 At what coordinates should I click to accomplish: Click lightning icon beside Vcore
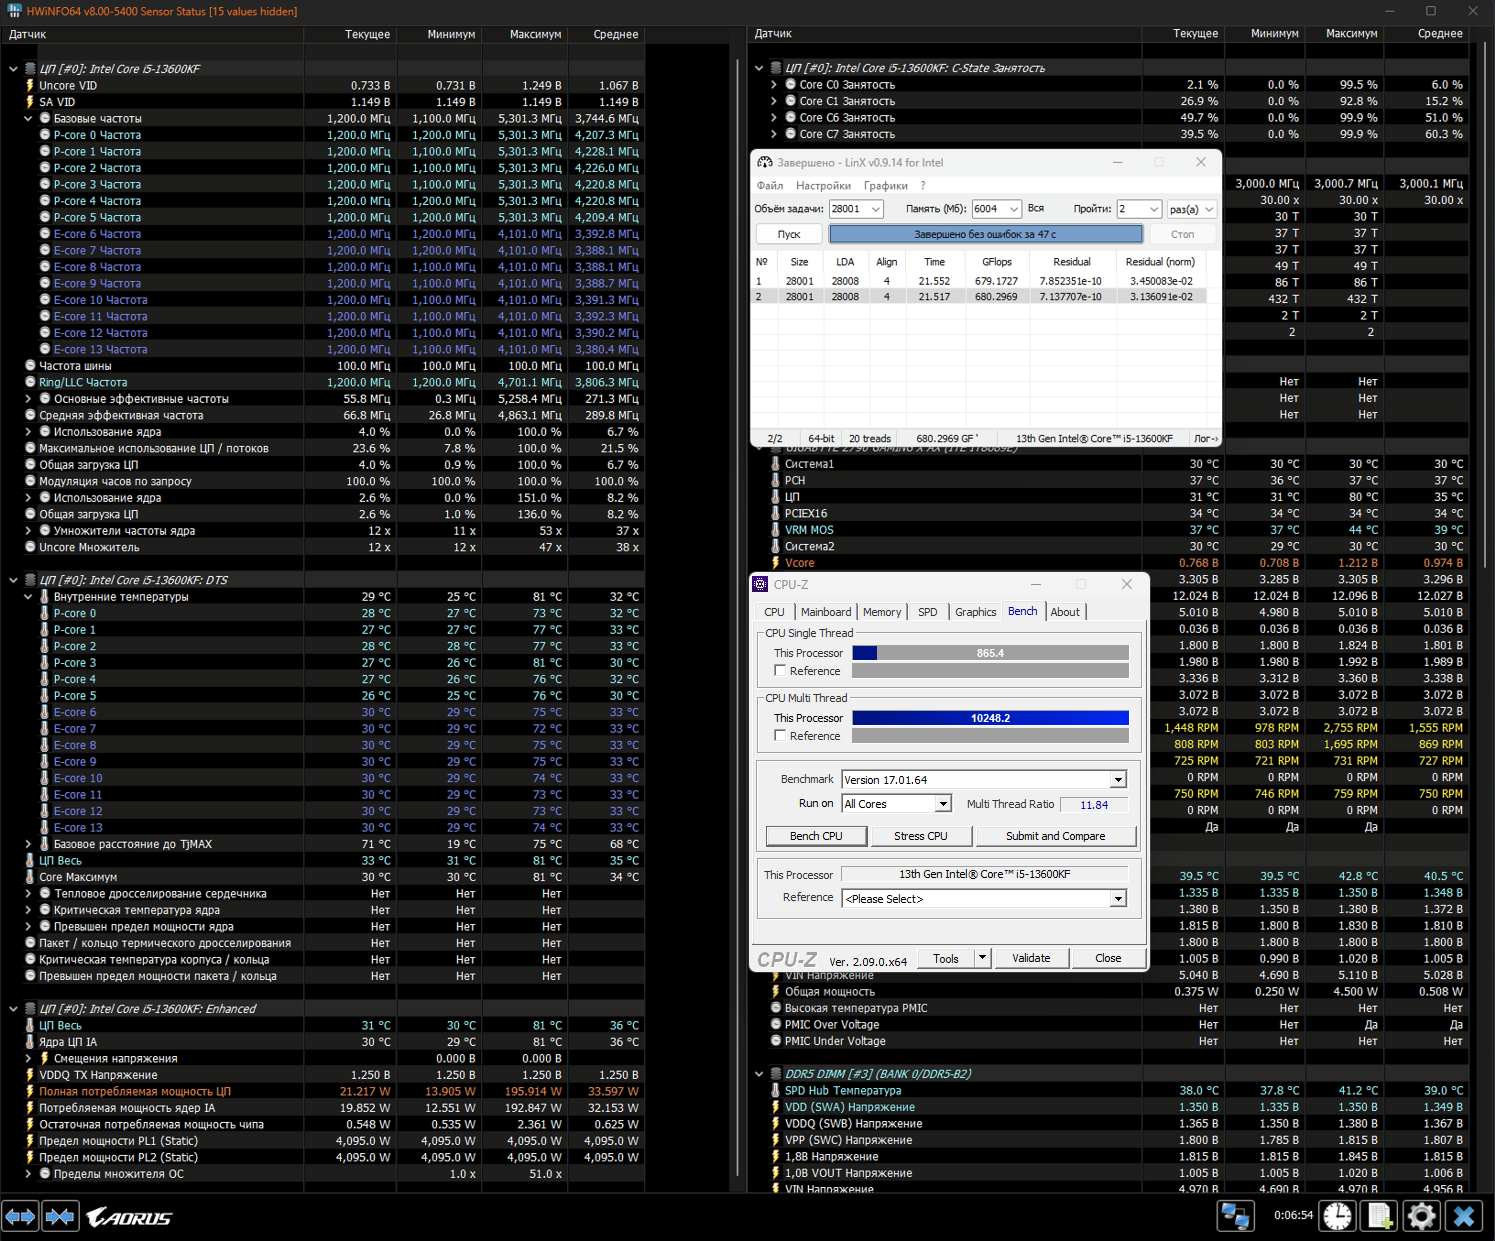tap(775, 563)
